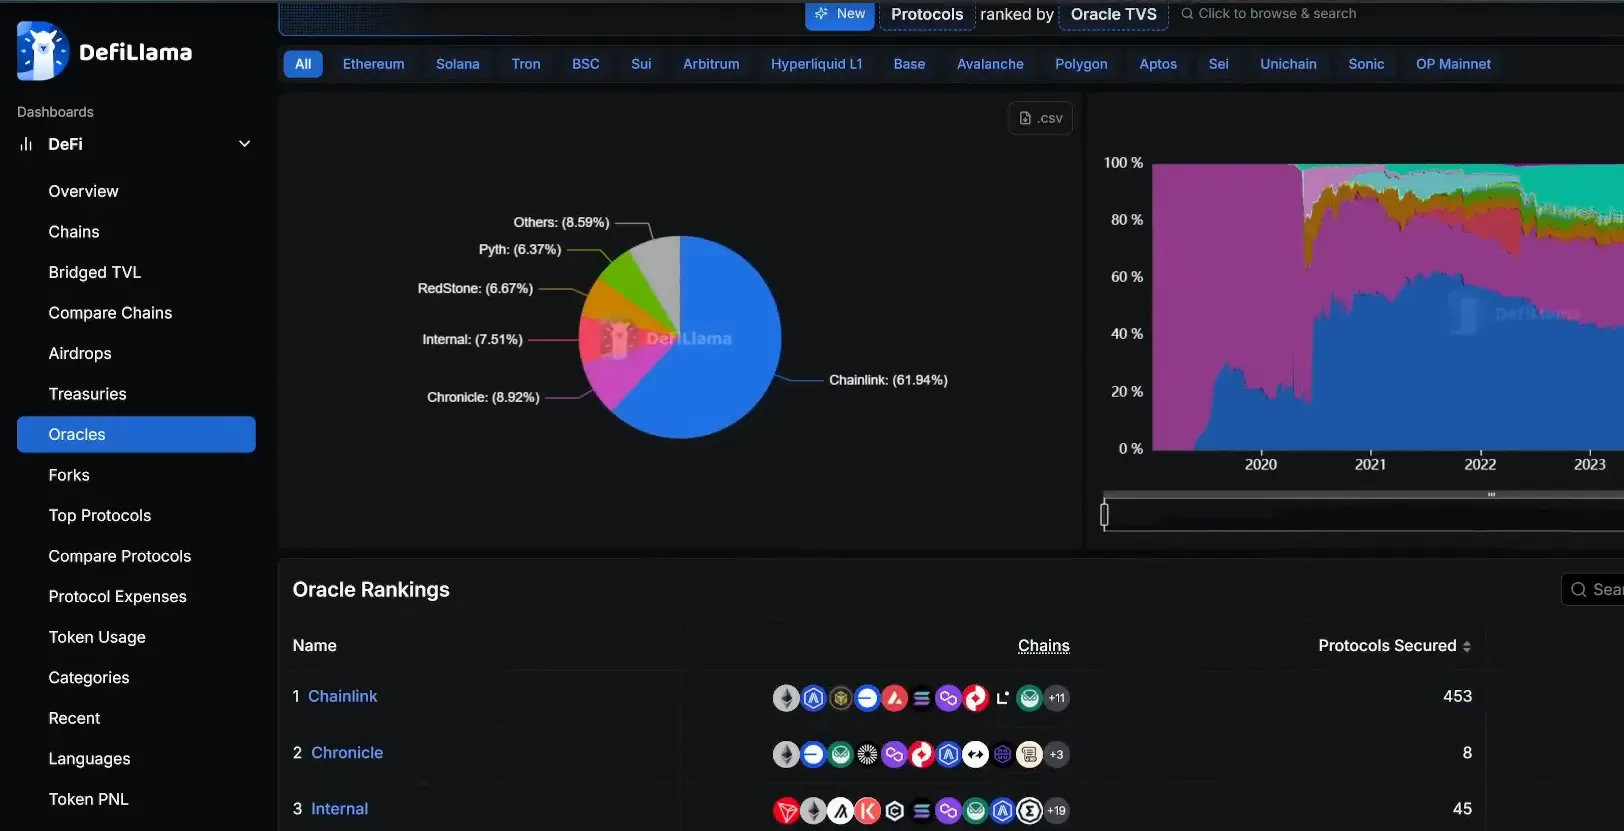
Task: Click the Oracle Rankings search field
Action: pos(1593,589)
